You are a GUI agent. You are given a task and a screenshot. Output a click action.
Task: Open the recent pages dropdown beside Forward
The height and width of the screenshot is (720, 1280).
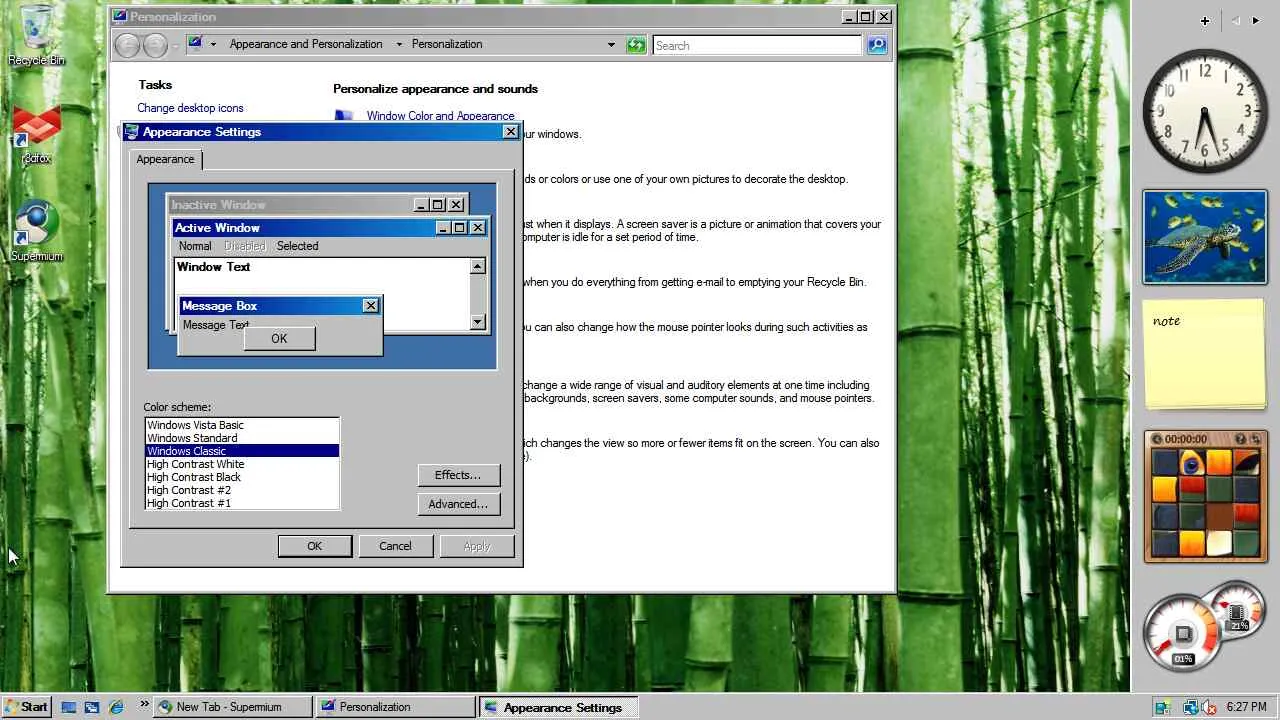[x=175, y=46]
